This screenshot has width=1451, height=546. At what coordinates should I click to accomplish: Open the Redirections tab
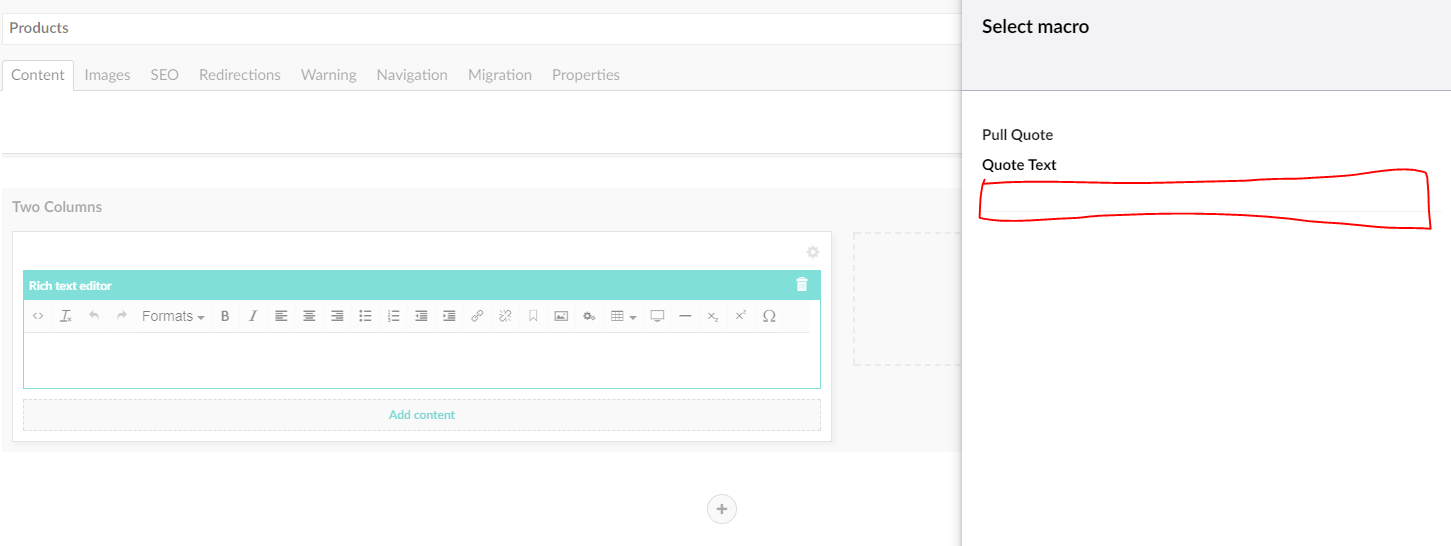pyautogui.click(x=239, y=75)
